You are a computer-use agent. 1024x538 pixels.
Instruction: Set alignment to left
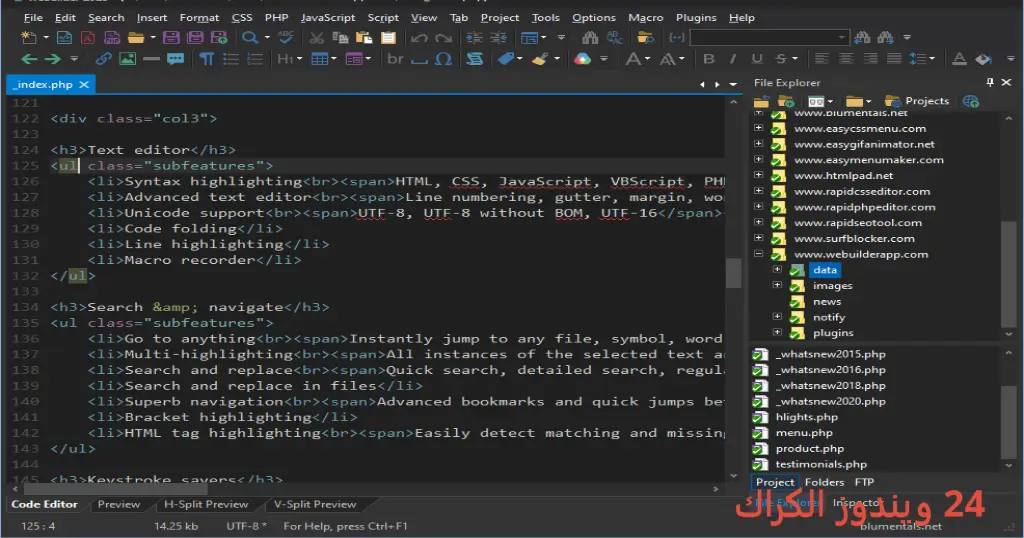[x=822, y=59]
